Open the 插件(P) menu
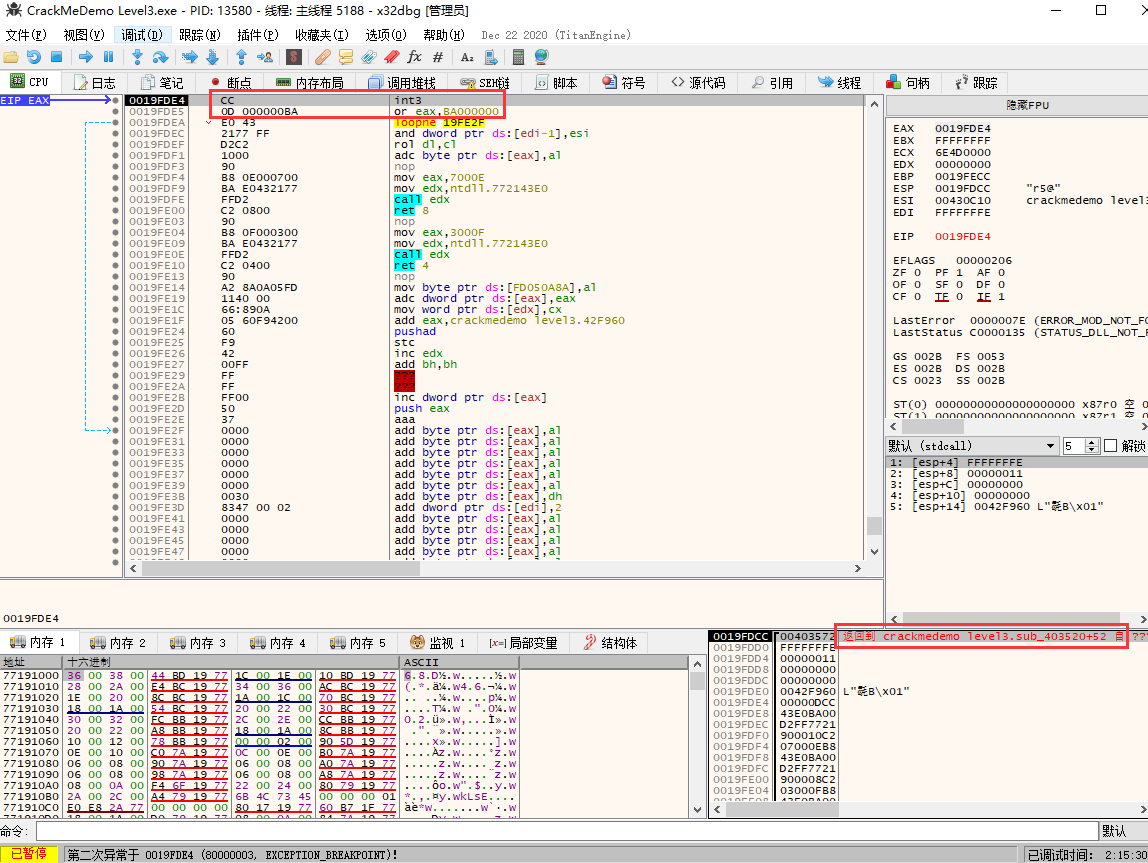The height and width of the screenshot is (863, 1148). tap(257, 35)
